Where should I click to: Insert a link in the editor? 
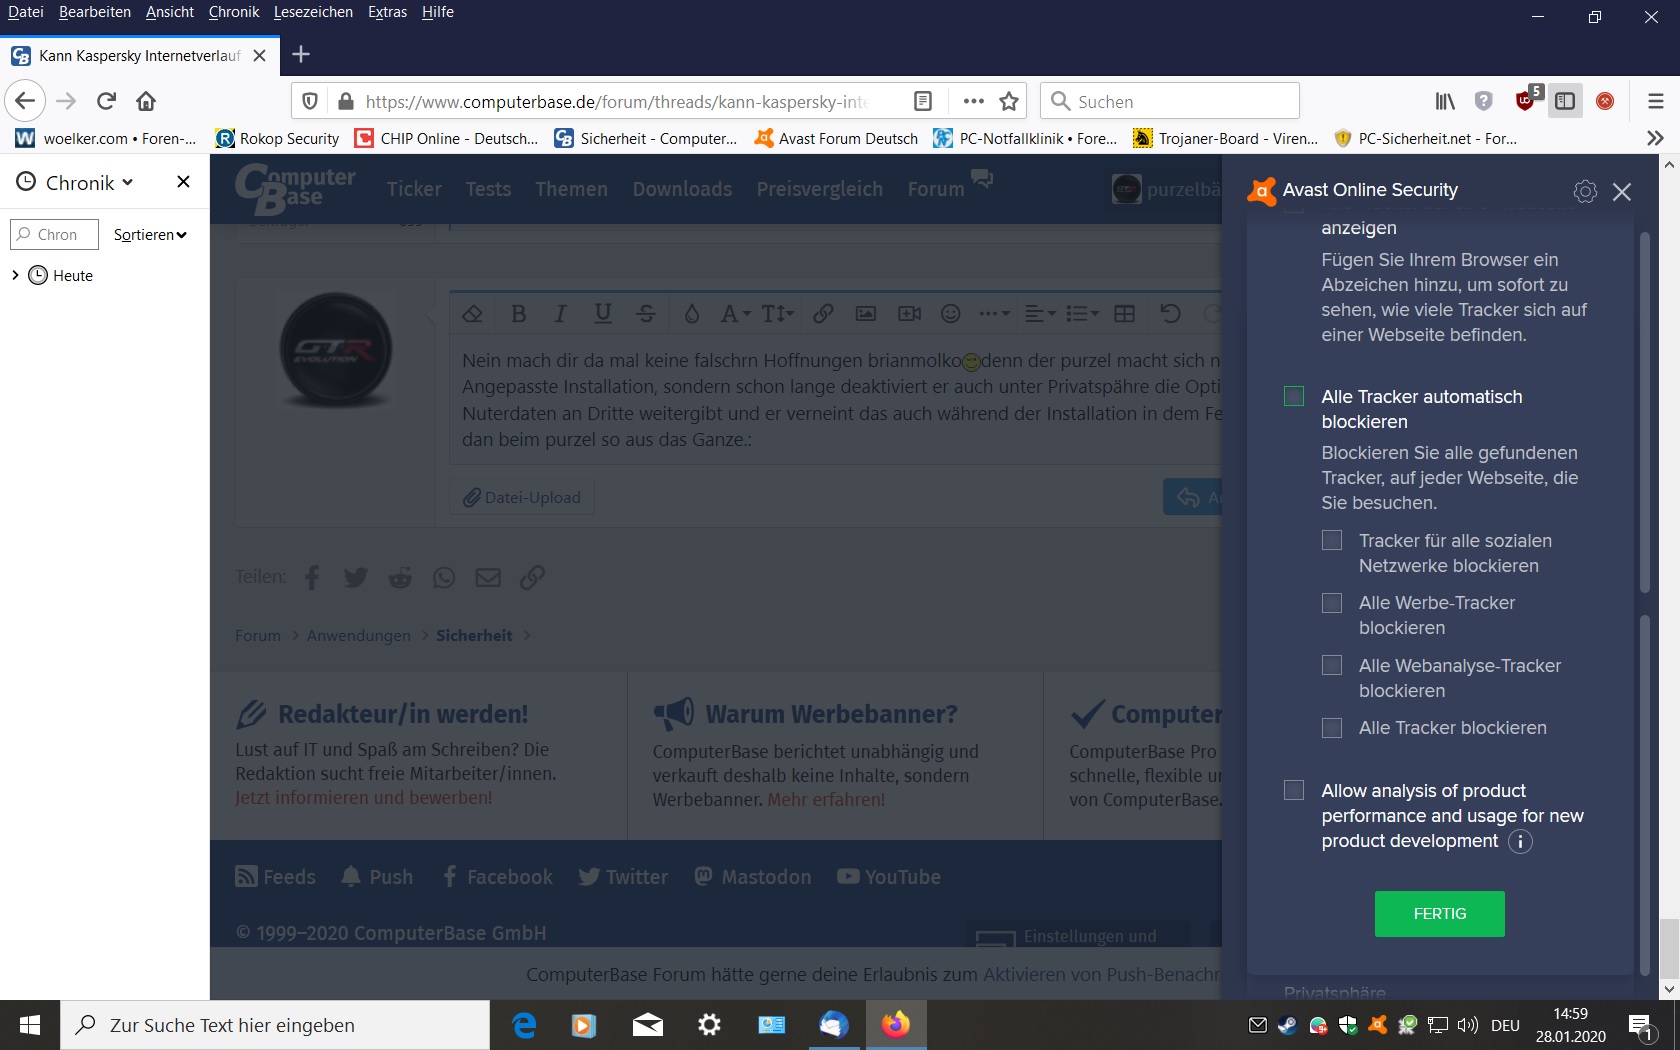pos(823,314)
